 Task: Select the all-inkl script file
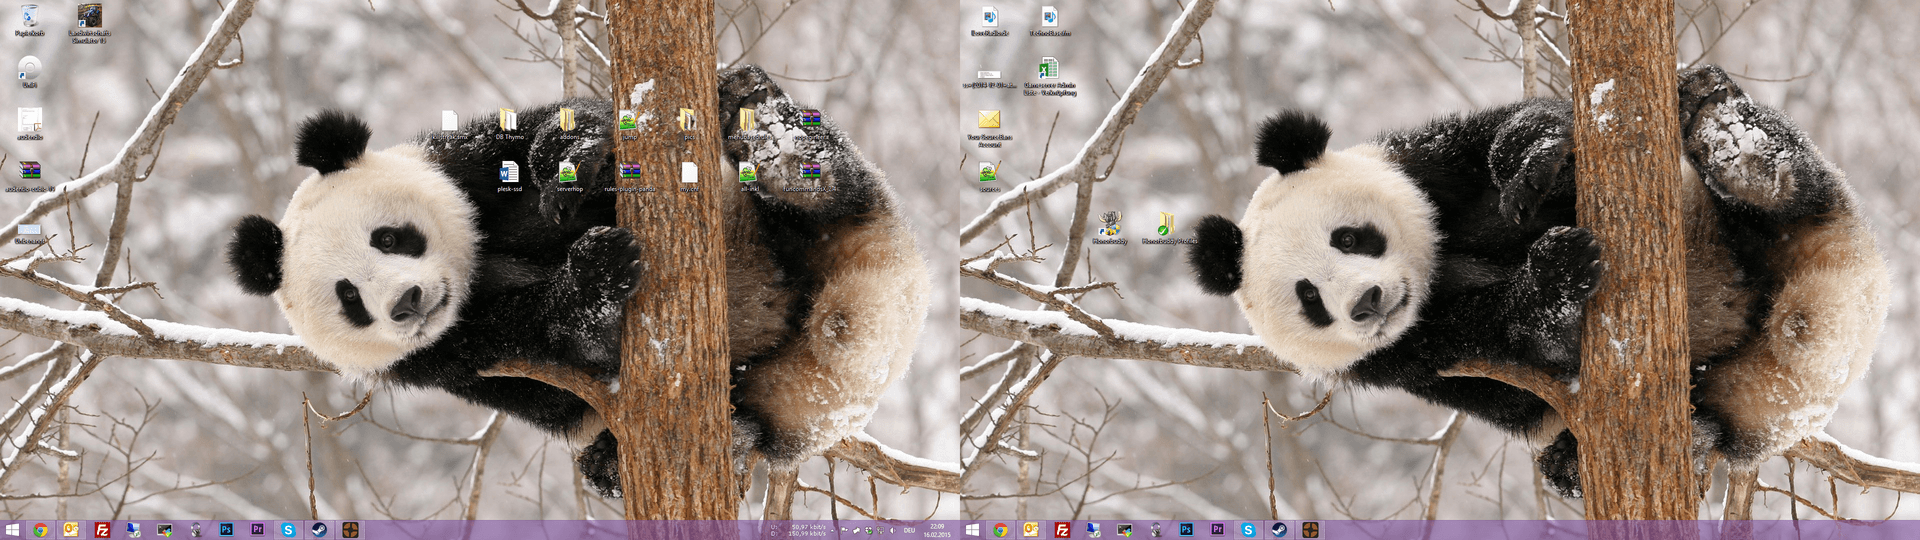(748, 176)
